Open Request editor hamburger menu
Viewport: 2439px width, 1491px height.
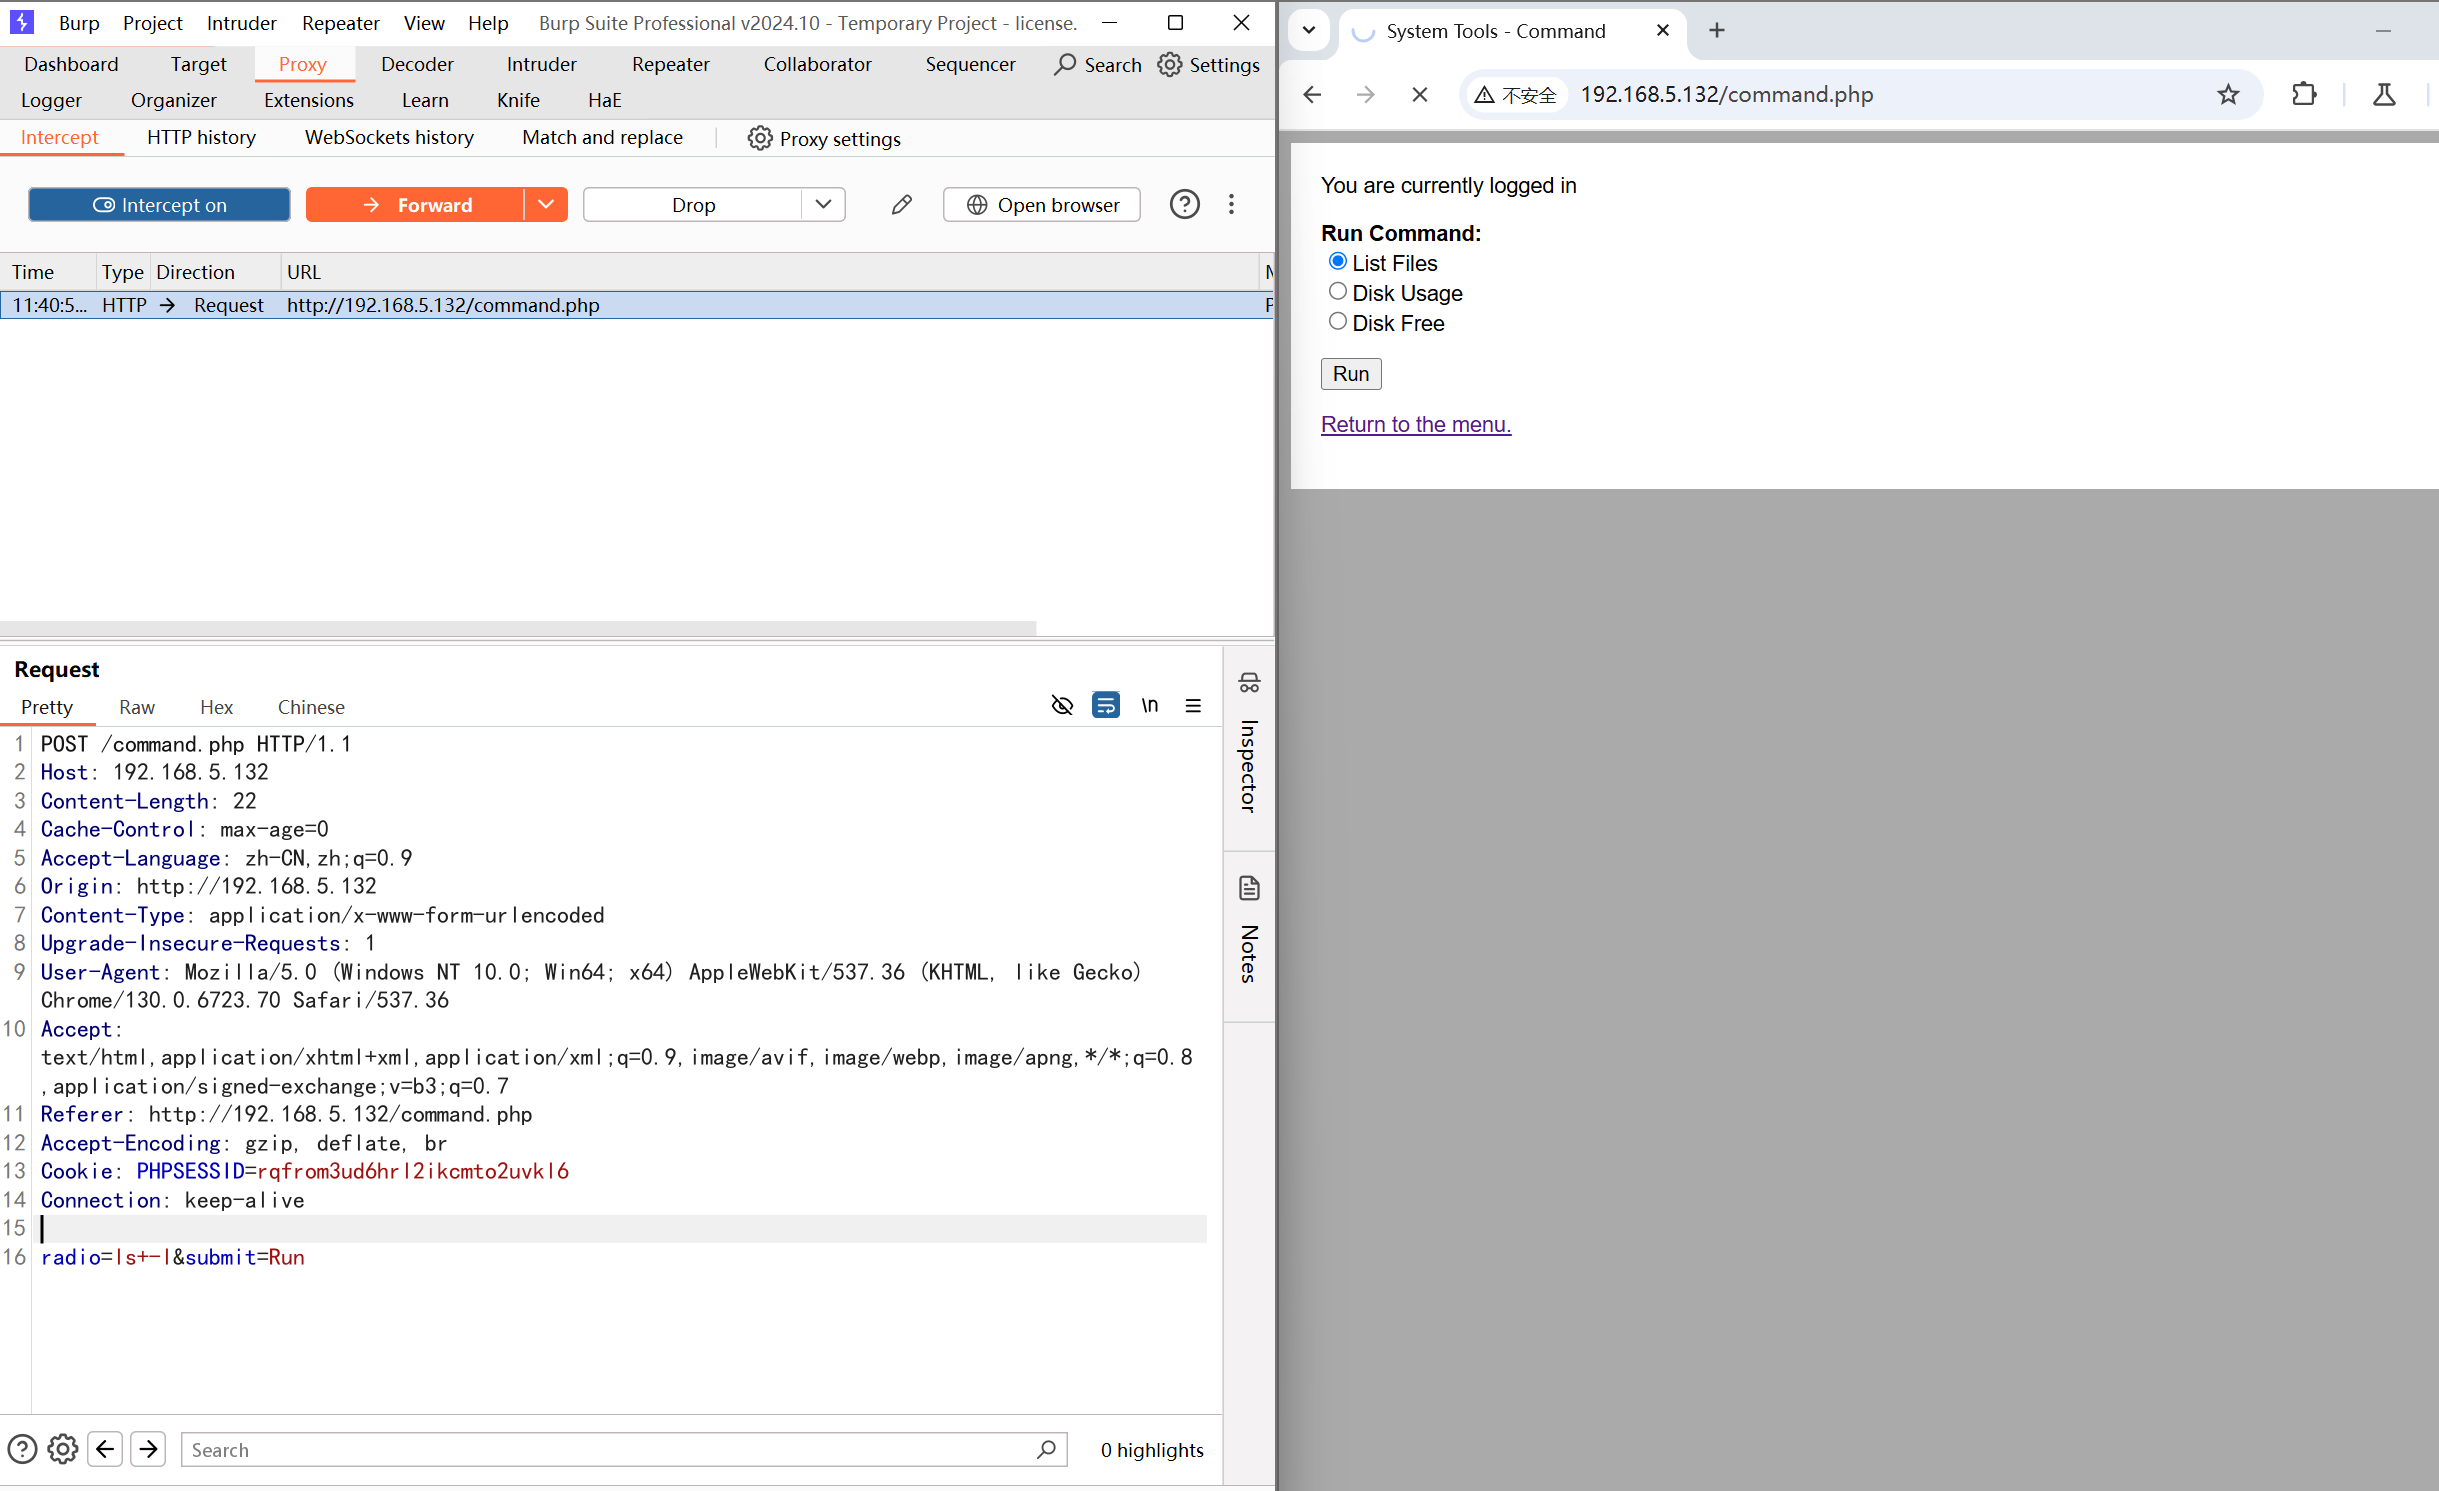tap(1193, 706)
